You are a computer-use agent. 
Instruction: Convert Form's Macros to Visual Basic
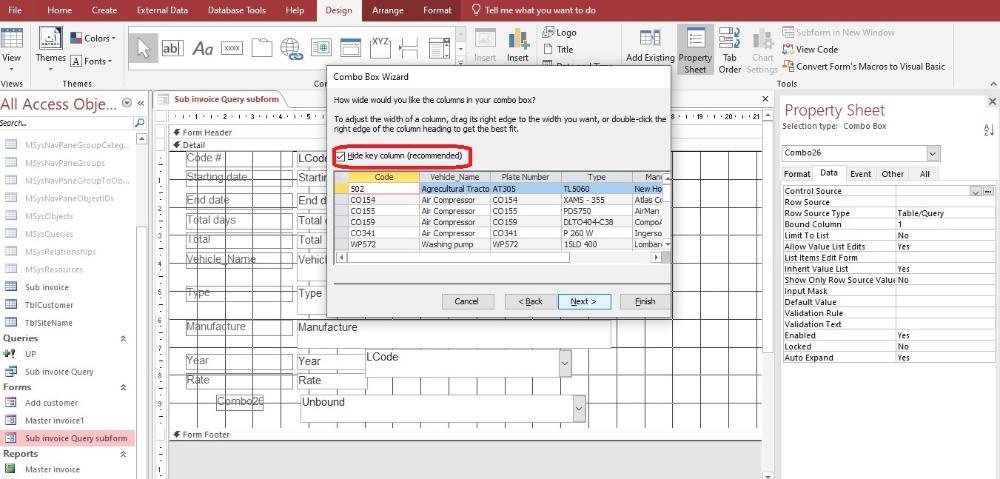tap(863, 66)
